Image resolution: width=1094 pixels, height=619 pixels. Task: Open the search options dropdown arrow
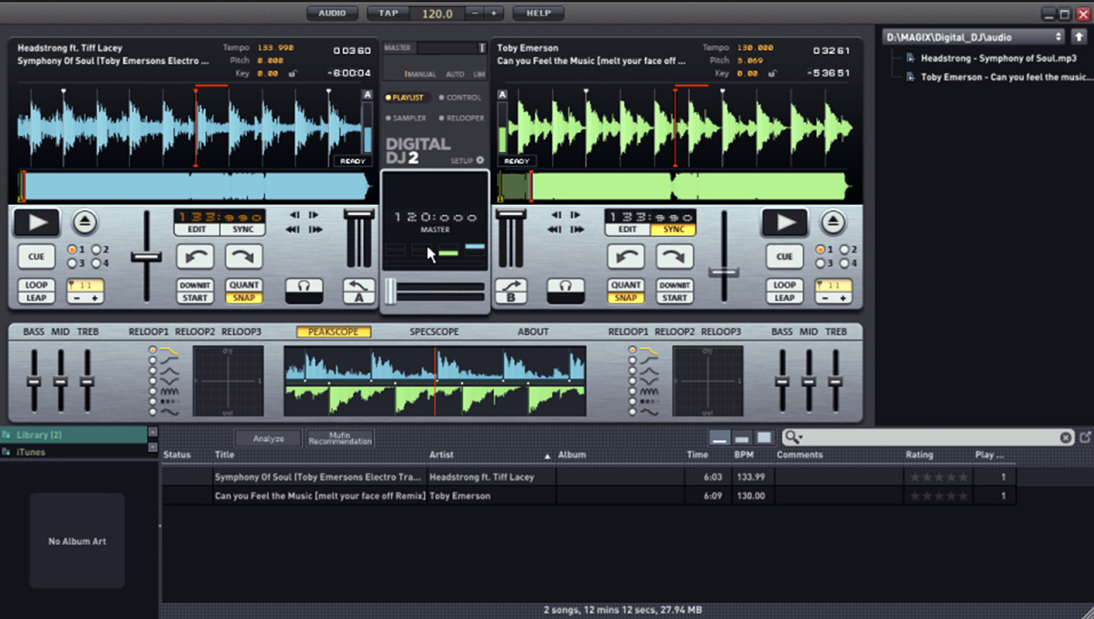point(801,438)
